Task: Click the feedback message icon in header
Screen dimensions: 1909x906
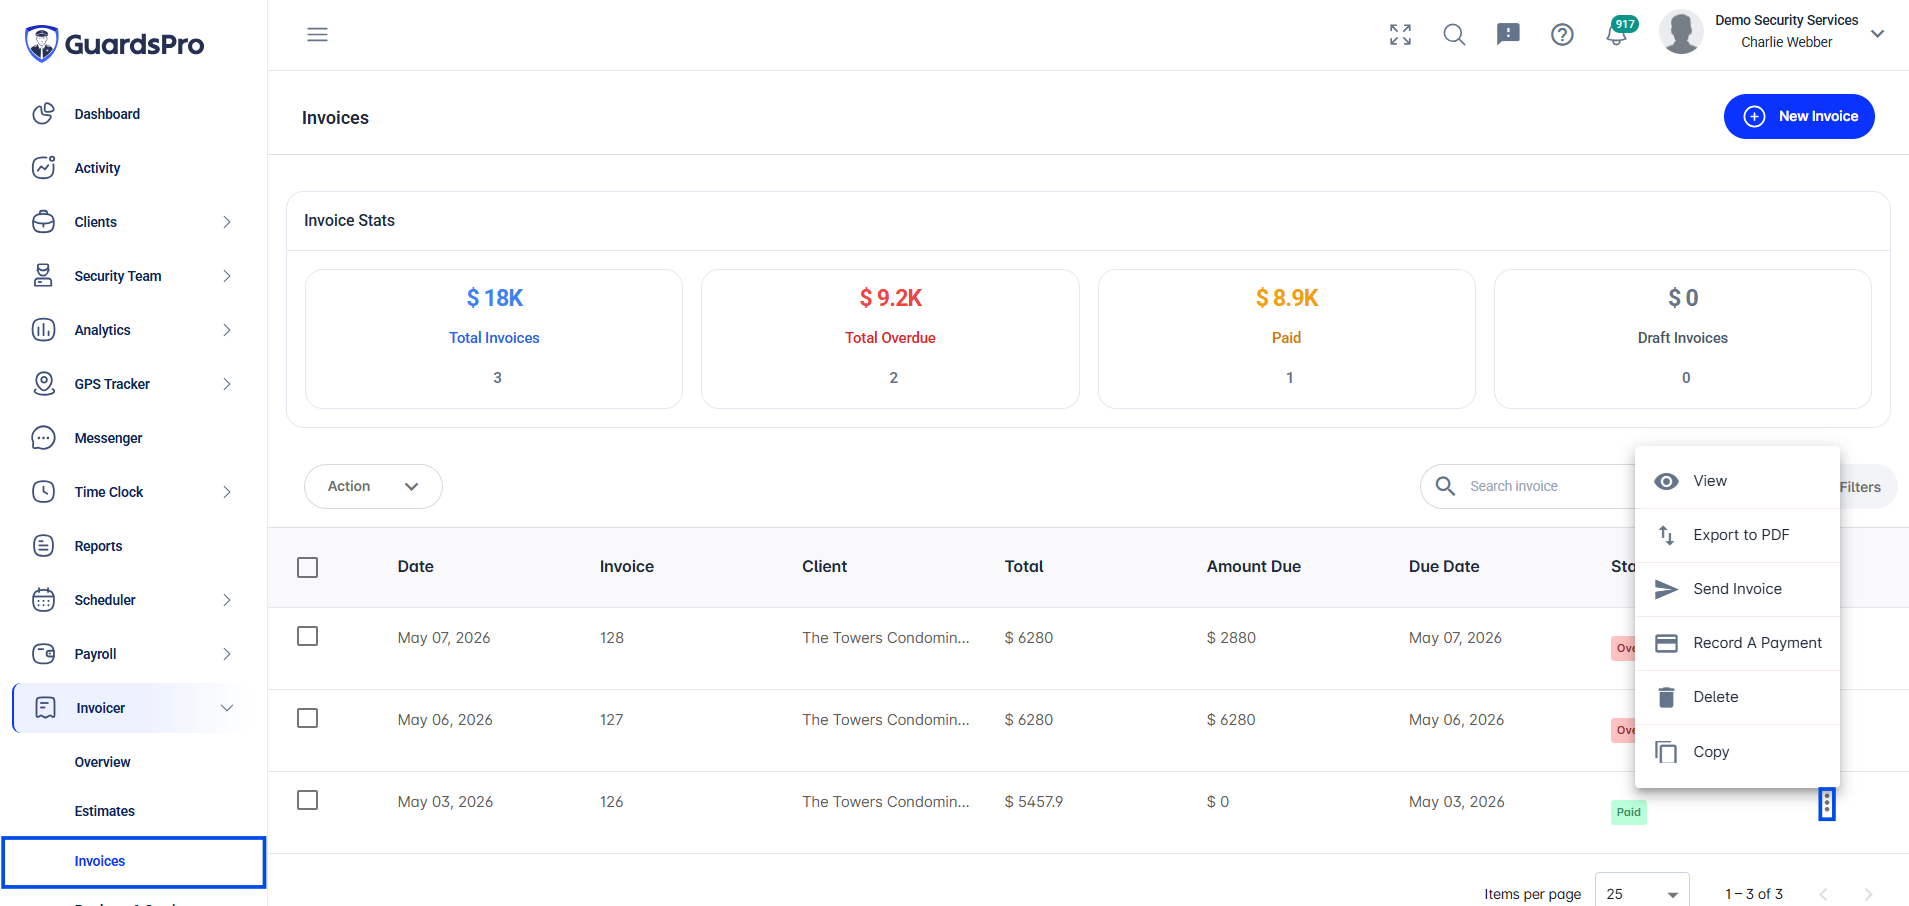Action: click(x=1508, y=35)
